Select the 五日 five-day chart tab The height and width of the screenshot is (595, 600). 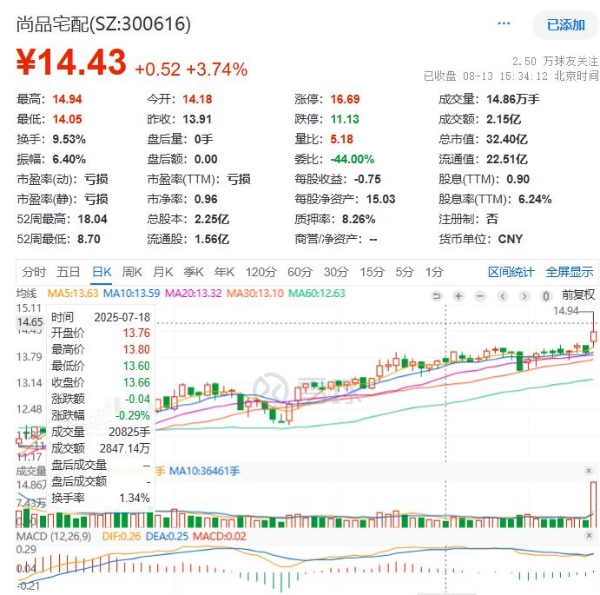(x=68, y=272)
